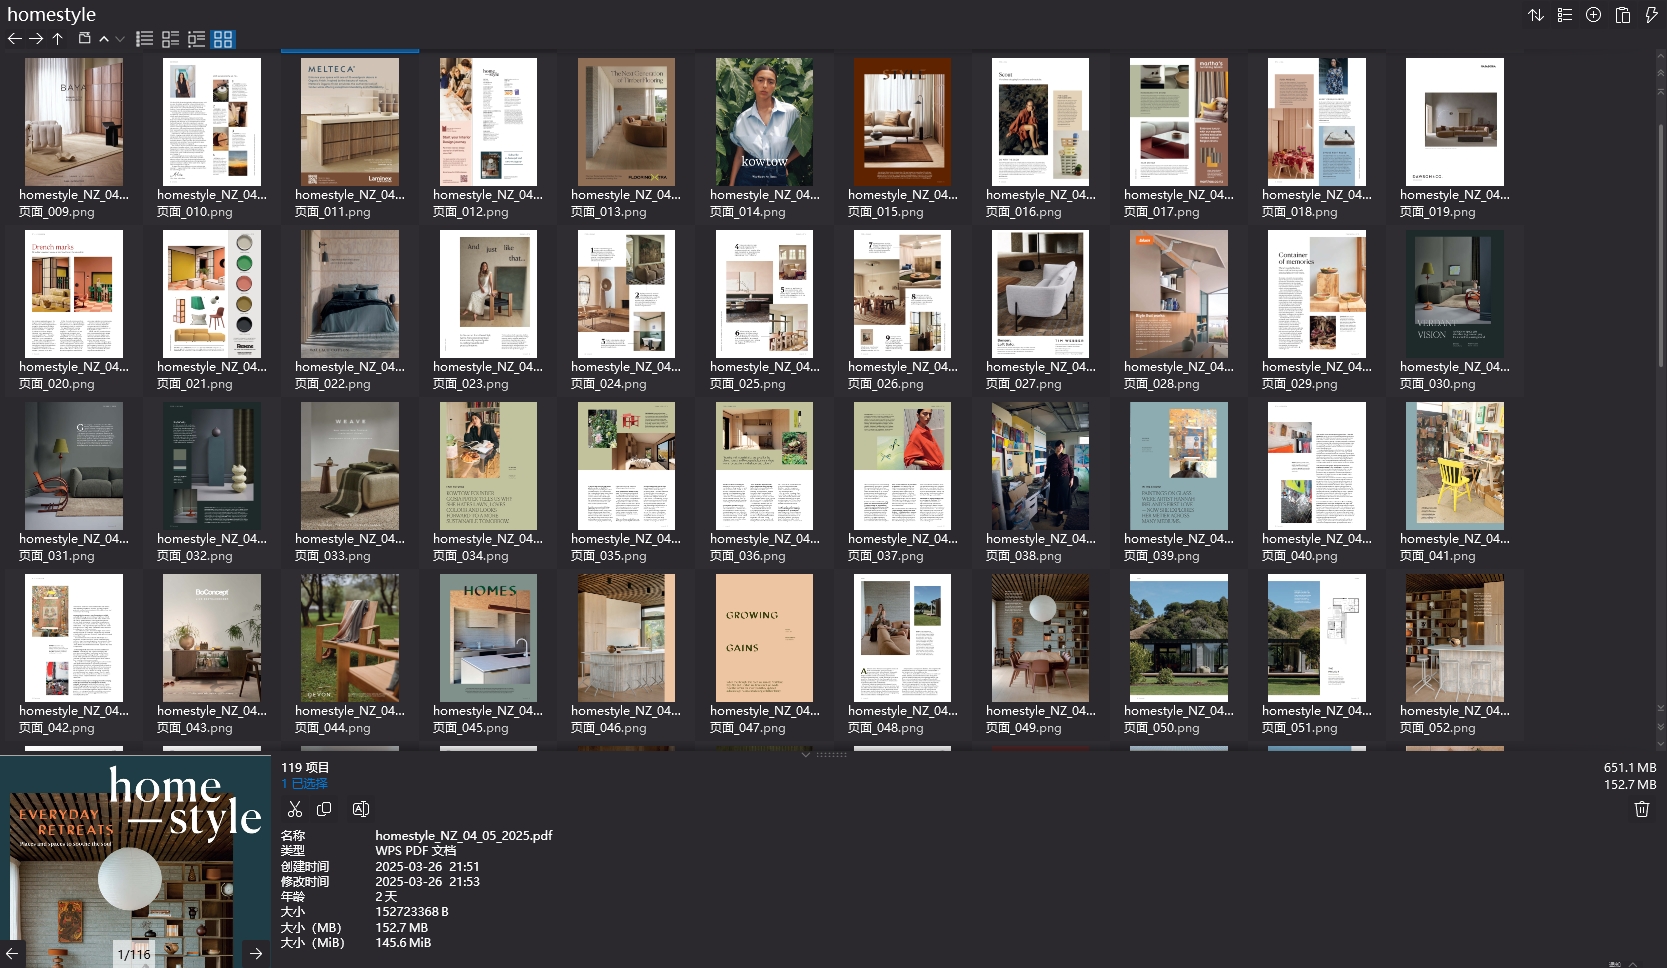
Task: Click the "1 已选择" selection link
Action: [x=304, y=784]
